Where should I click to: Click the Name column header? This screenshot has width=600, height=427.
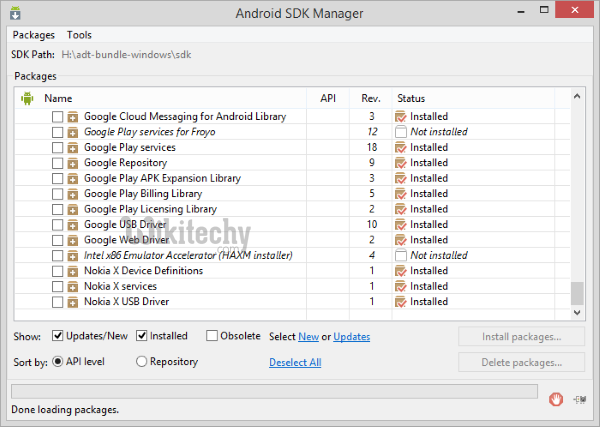[x=58, y=98]
